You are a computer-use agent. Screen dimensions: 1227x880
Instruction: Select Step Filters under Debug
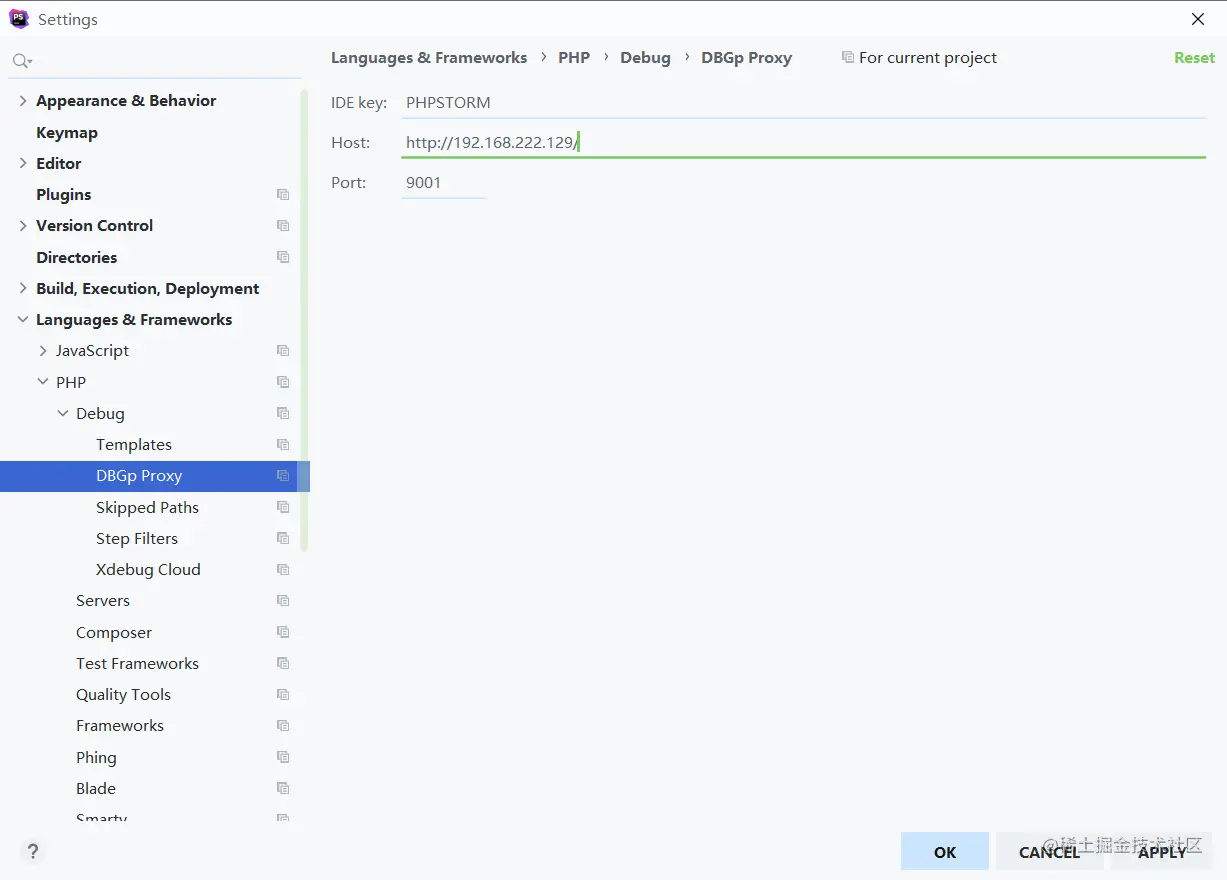coord(137,538)
